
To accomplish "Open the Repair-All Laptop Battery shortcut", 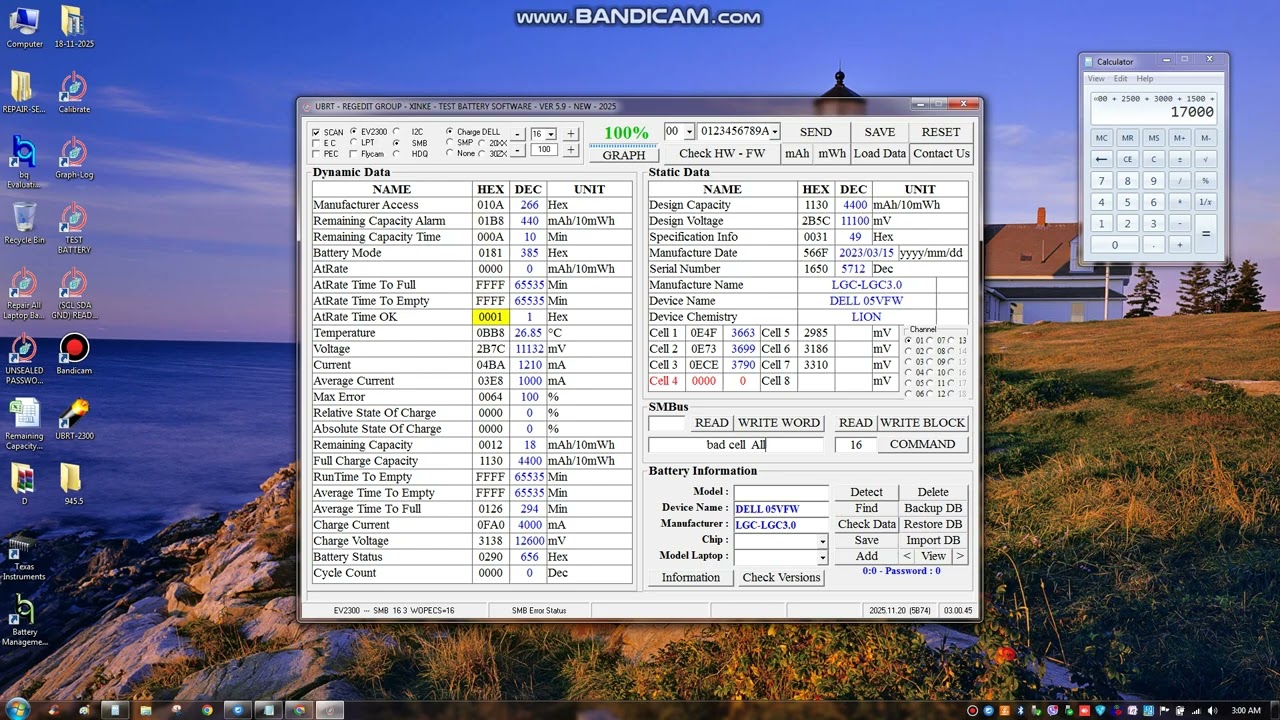I will [x=24, y=293].
